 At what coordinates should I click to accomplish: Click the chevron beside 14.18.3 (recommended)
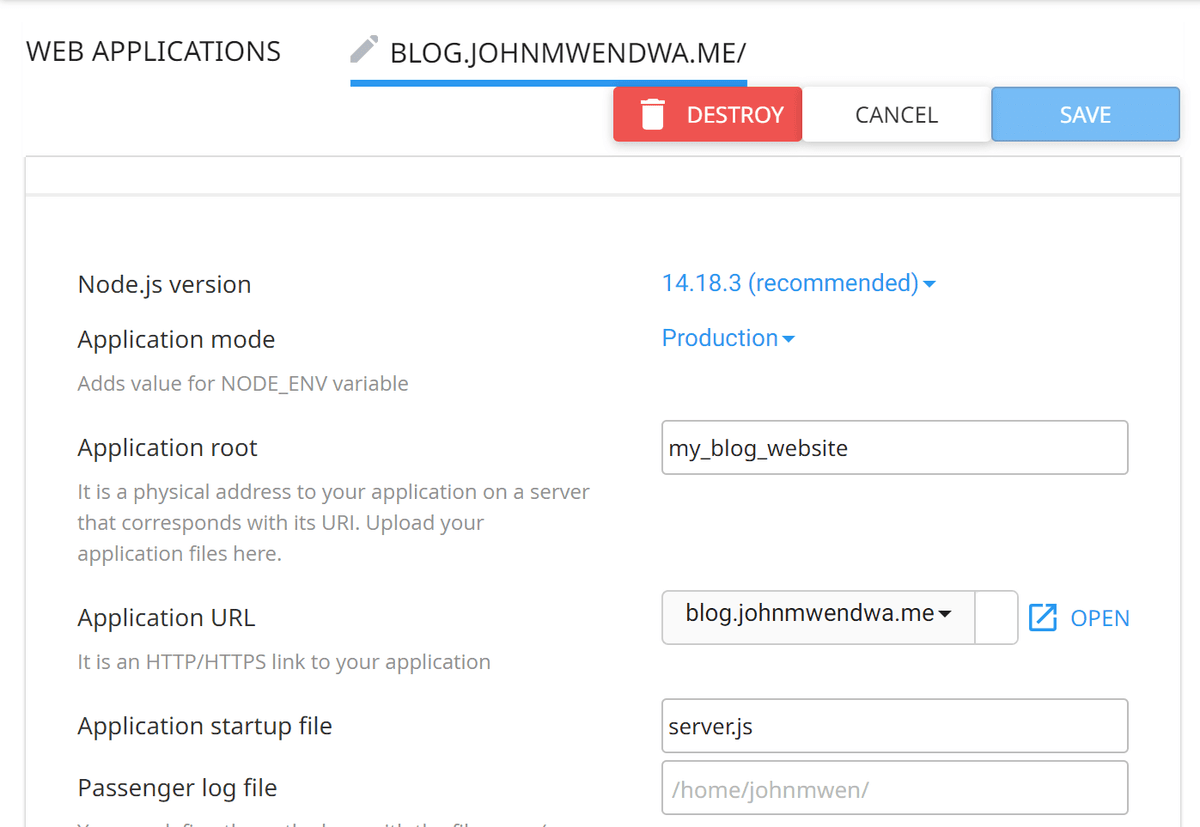pyautogui.click(x=931, y=284)
